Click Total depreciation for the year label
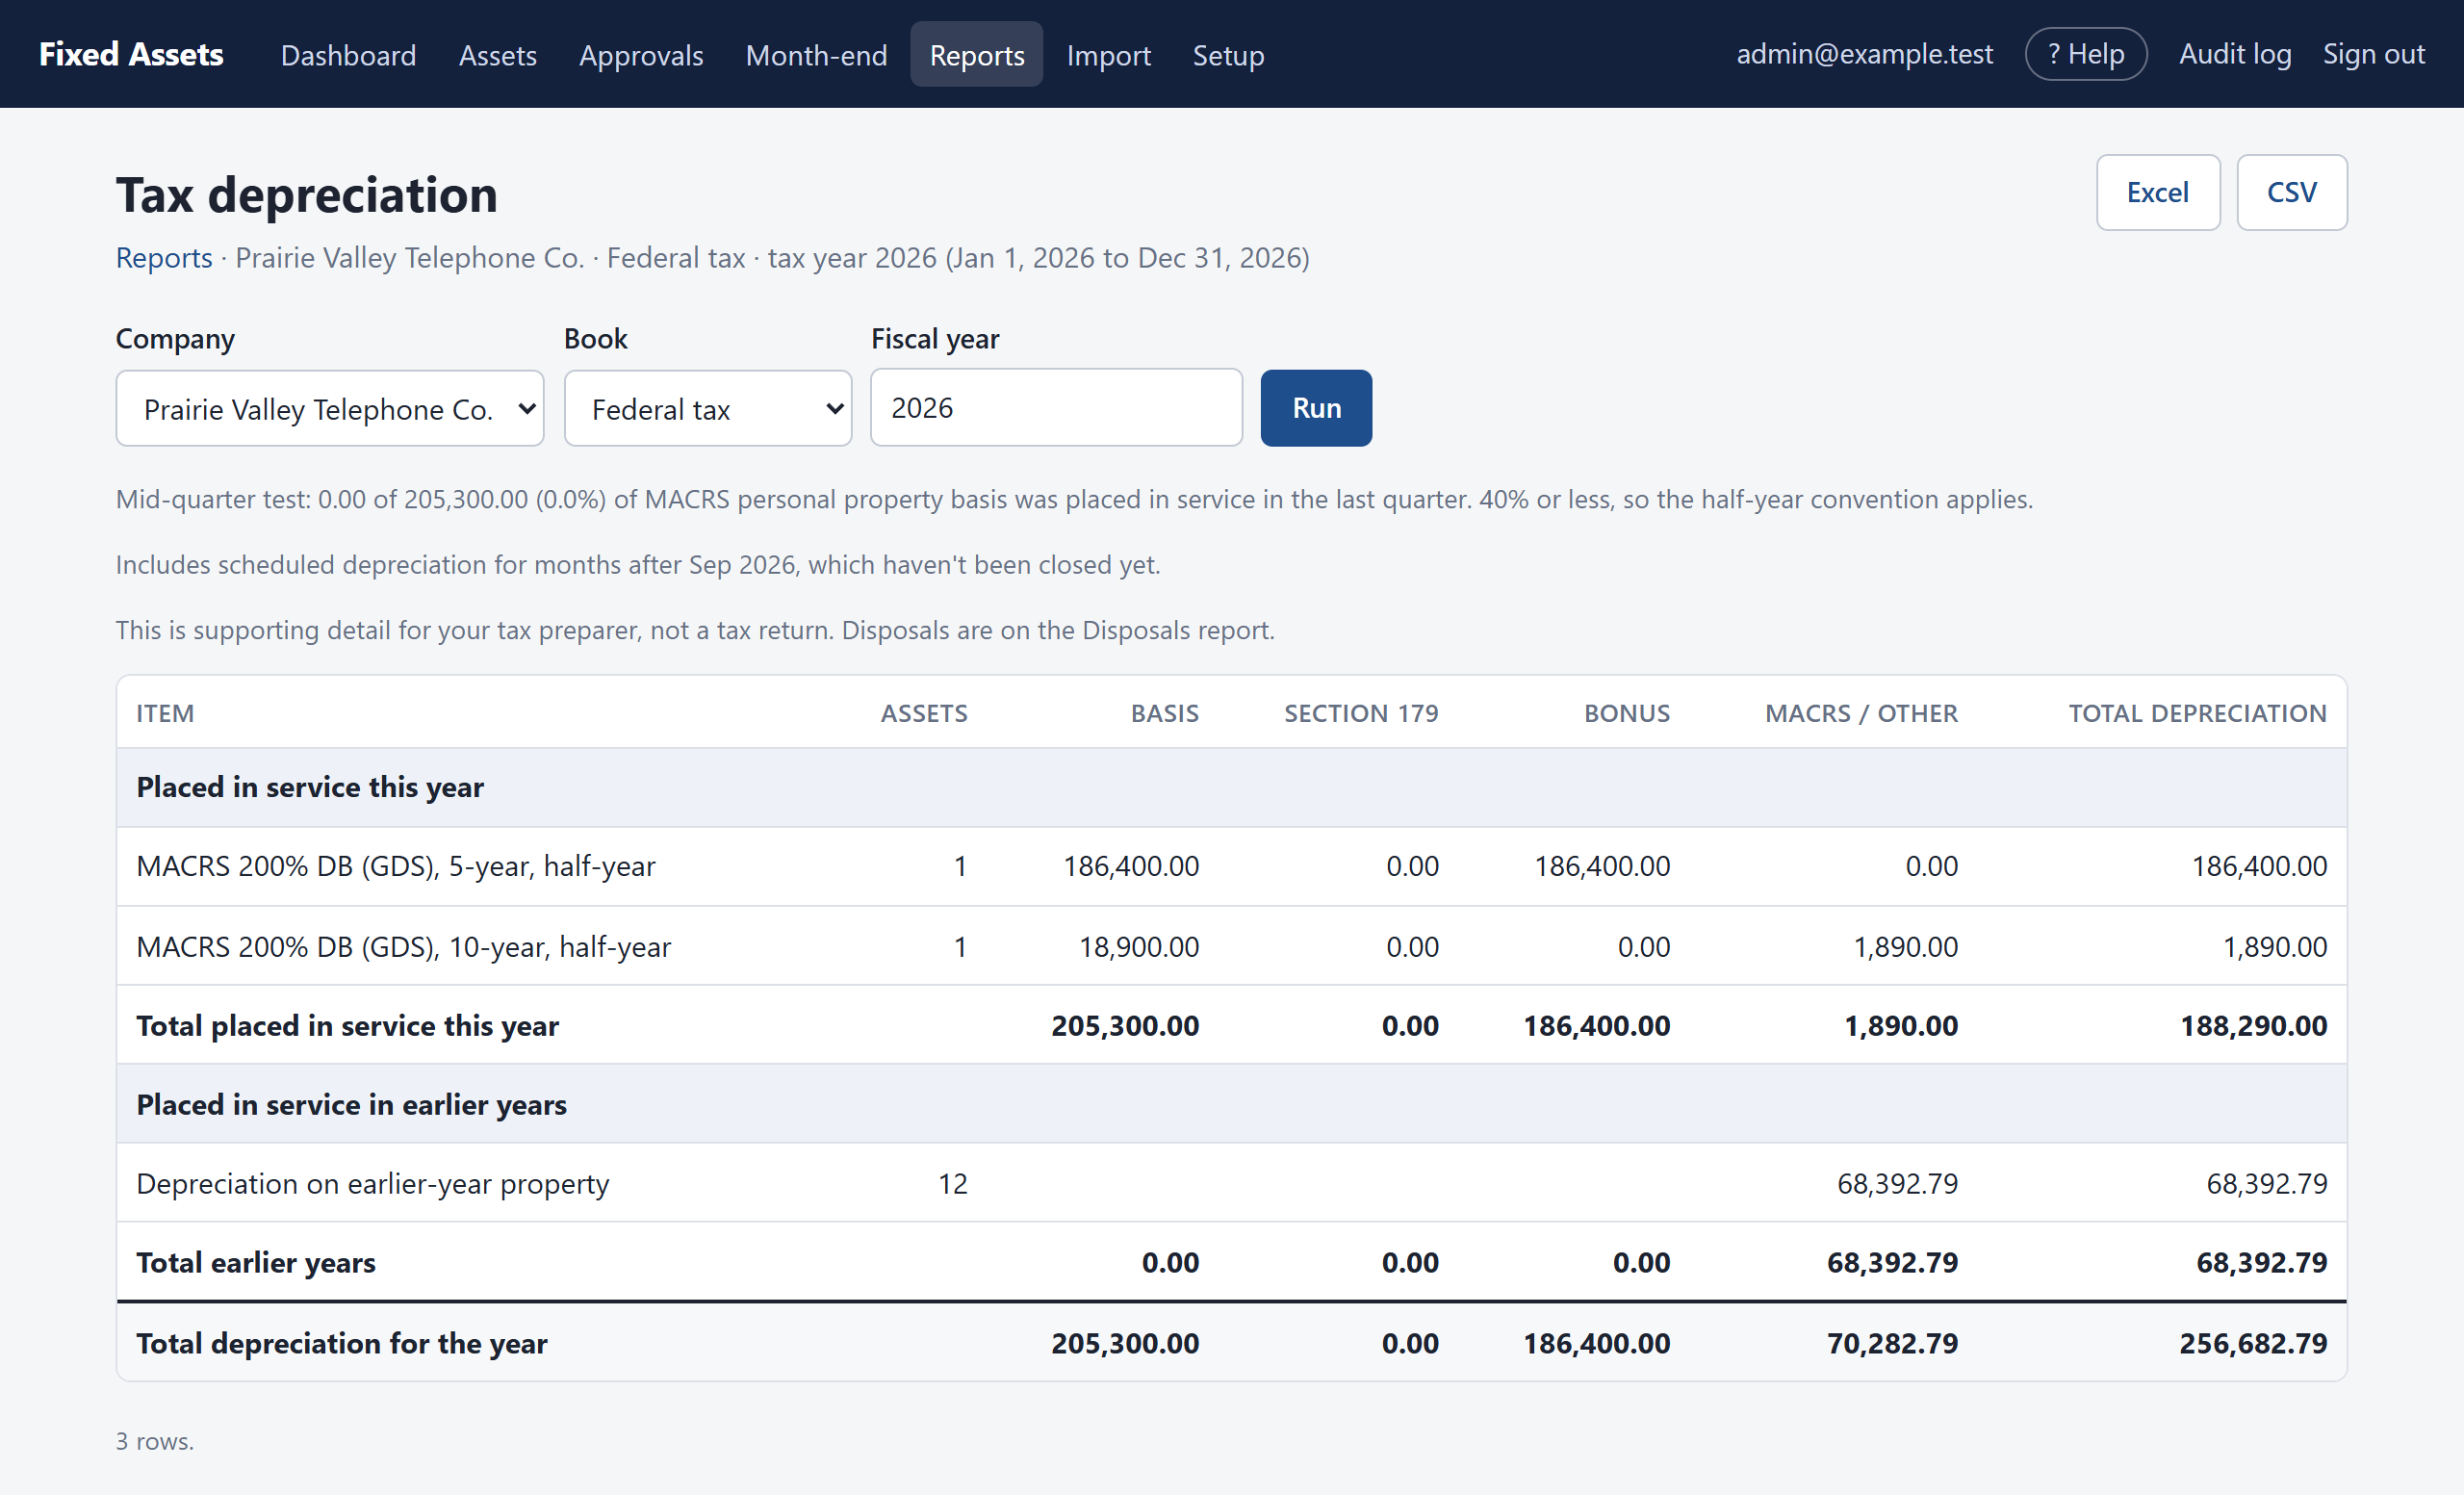 click(x=342, y=1343)
